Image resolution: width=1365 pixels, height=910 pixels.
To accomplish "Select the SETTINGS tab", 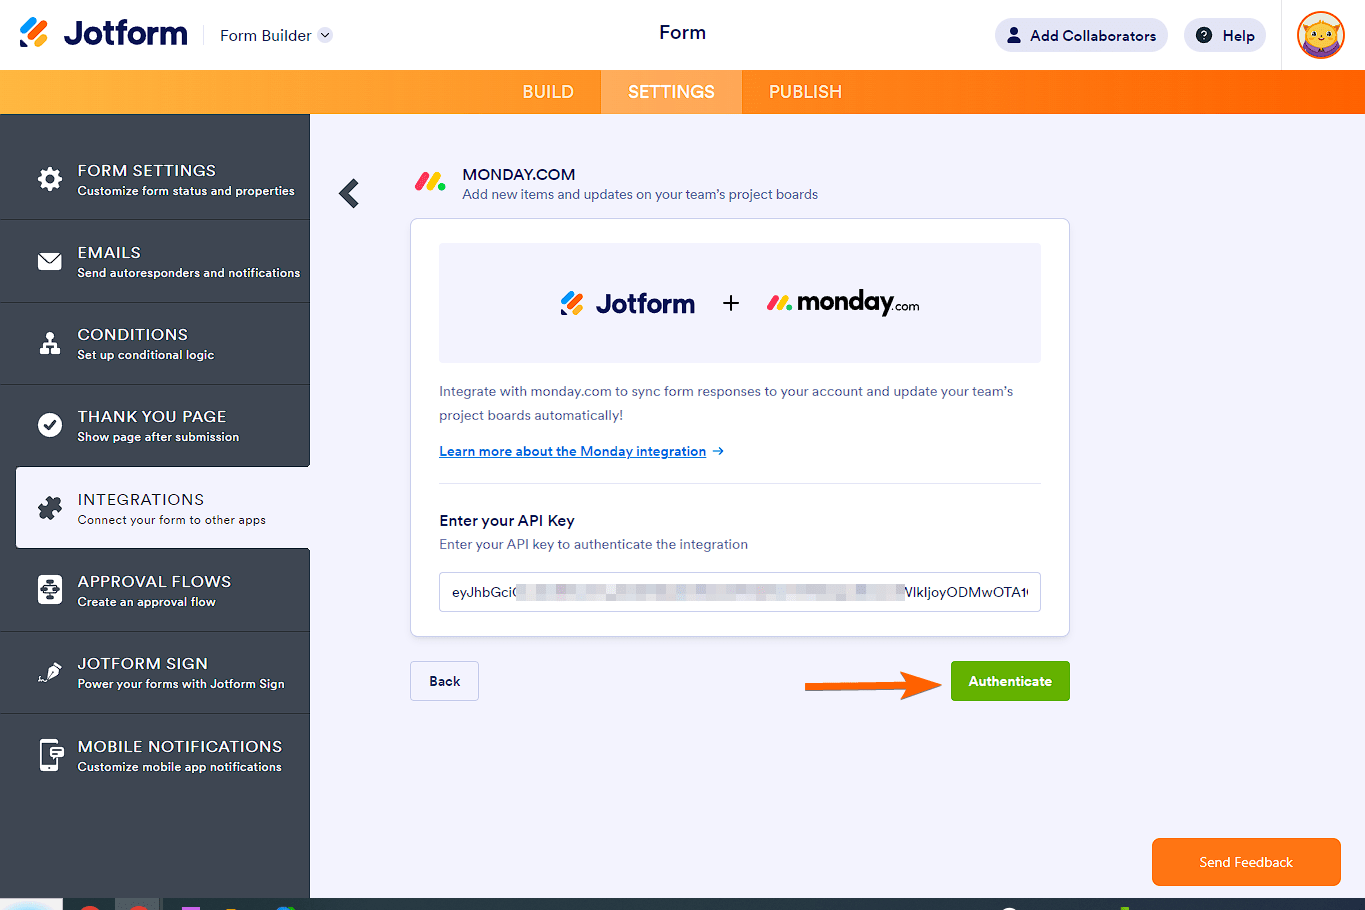I will pyautogui.click(x=671, y=91).
